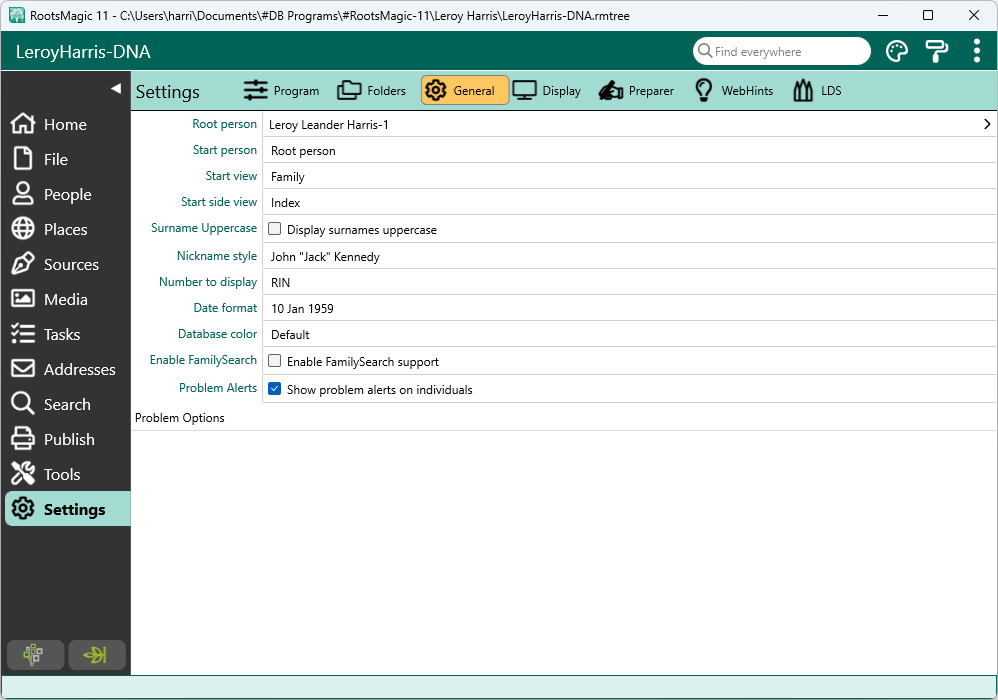The image size is (998, 700).
Task: Click the tree icon button at bottom left
Action: (35, 655)
